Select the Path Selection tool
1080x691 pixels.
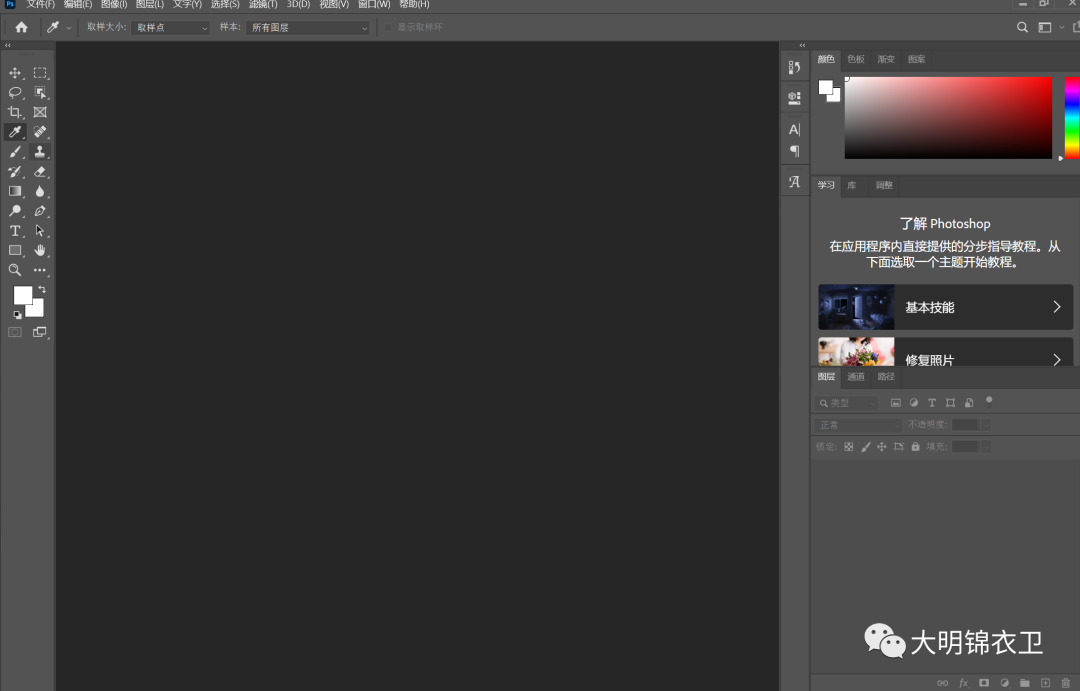(40, 231)
